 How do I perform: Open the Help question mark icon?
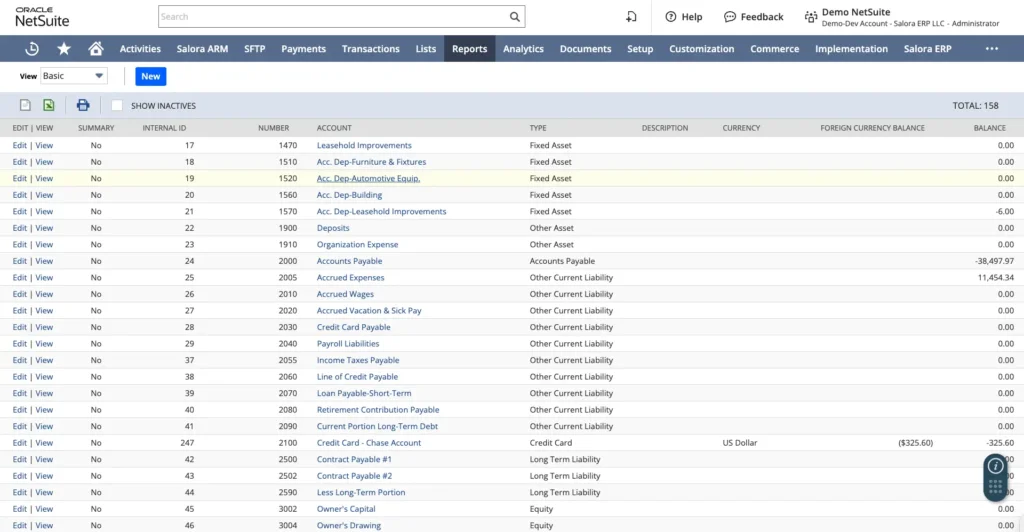point(683,17)
